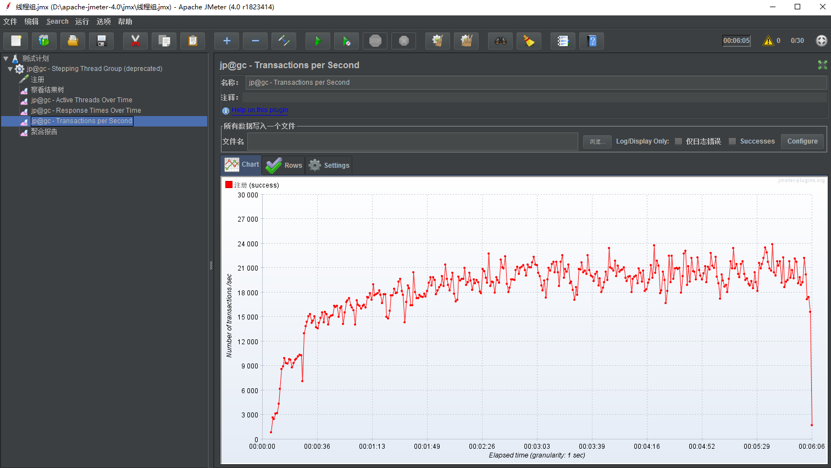Click the Clear all results icon
831x469 pixels.
pyautogui.click(x=466, y=41)
